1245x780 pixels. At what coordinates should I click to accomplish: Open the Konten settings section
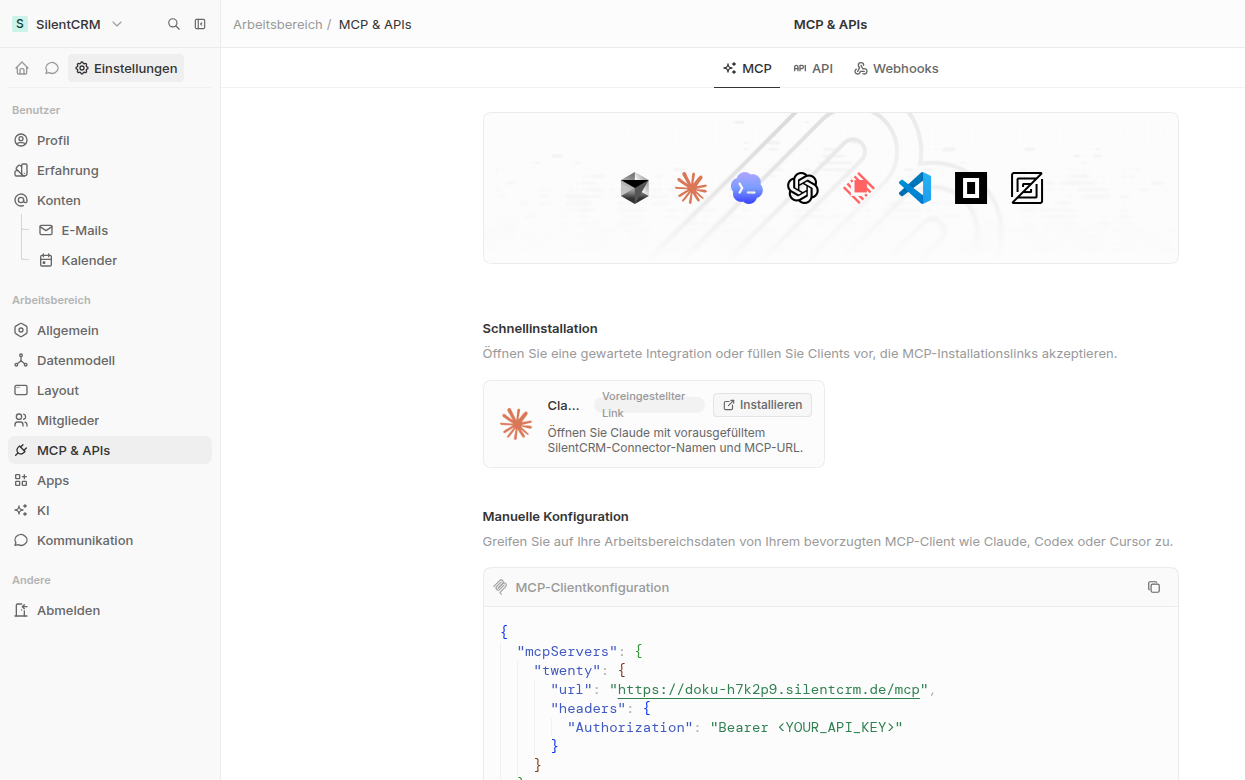click(110, 200)
